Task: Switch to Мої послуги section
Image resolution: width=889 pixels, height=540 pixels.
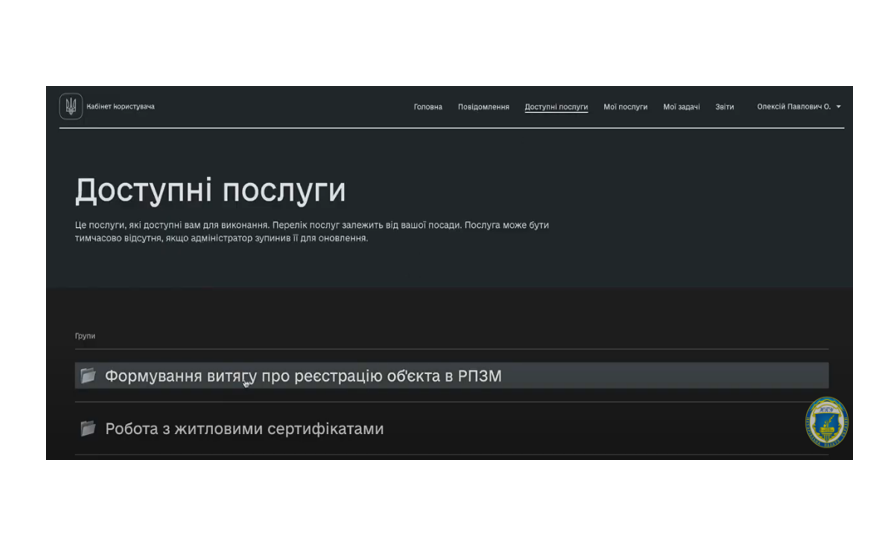Action: pyautogui.click(x=625, y=107)
